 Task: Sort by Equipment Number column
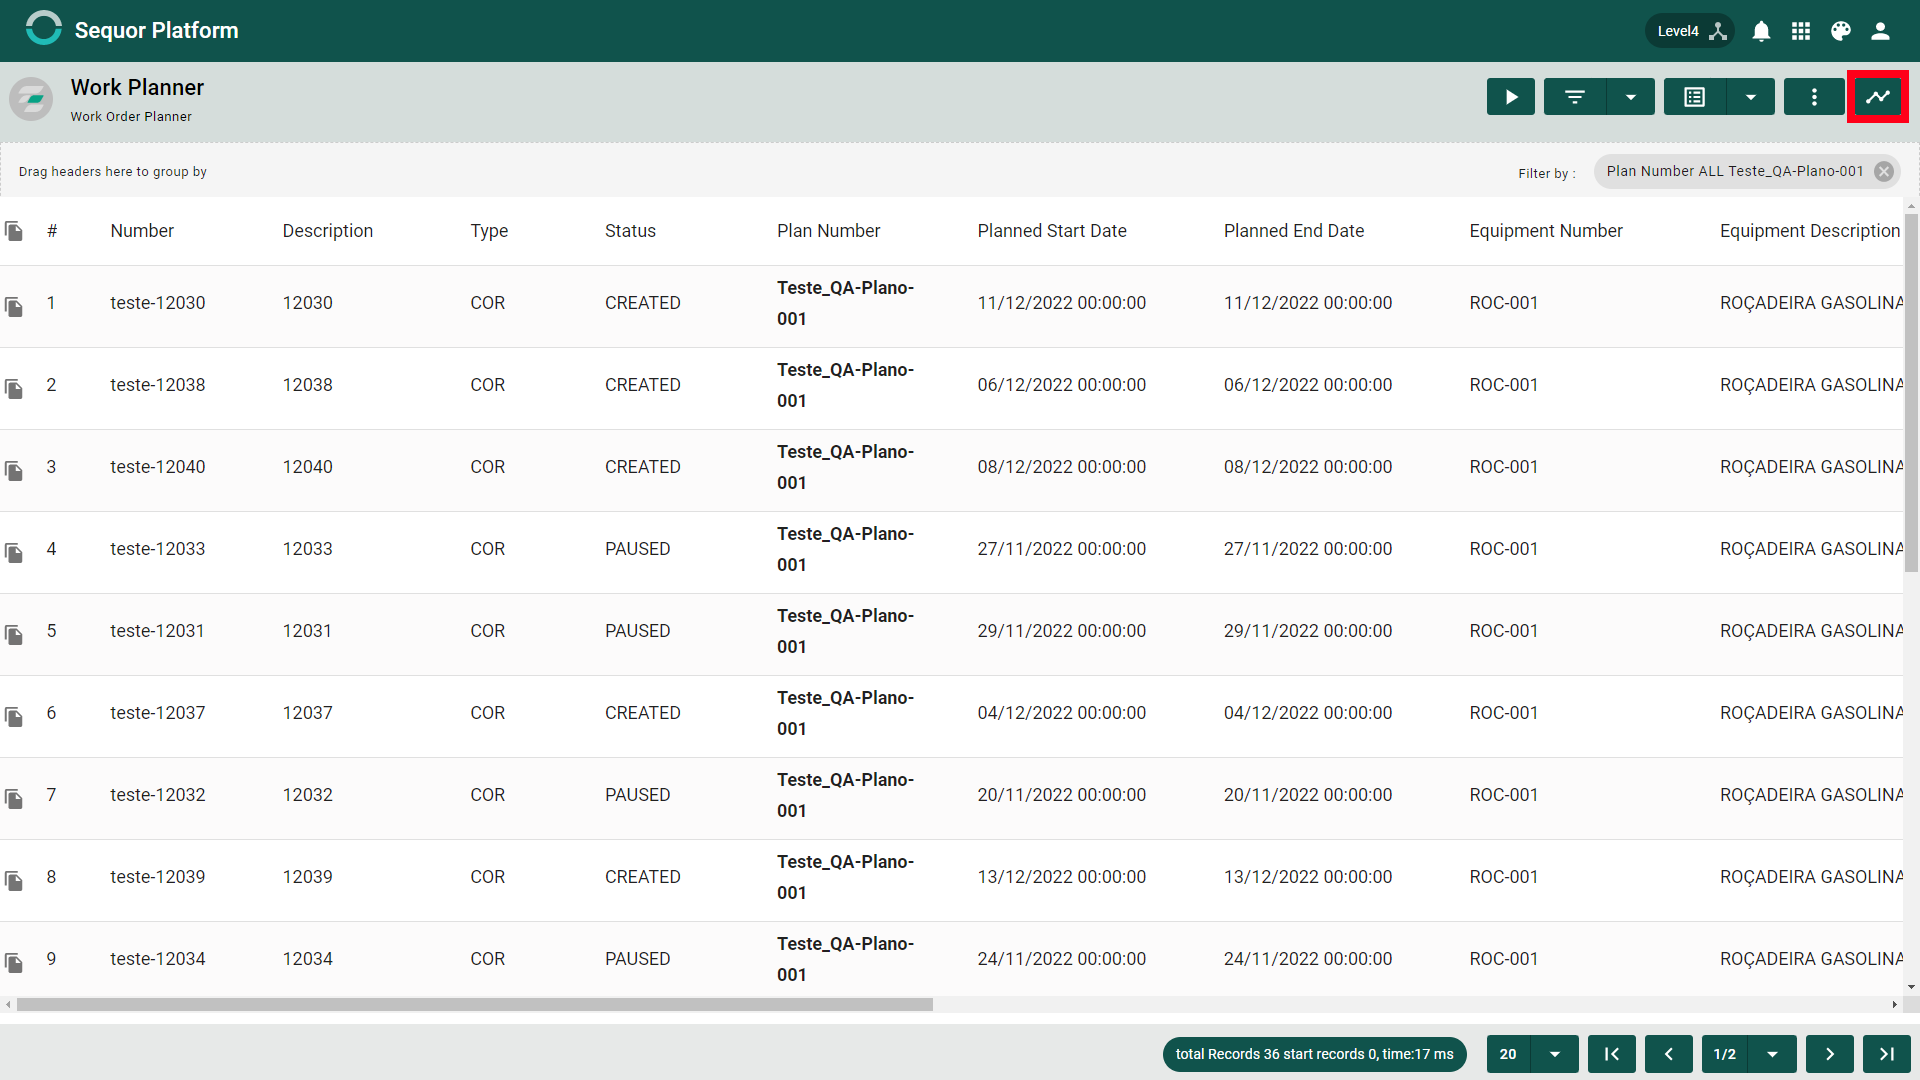[x=1546, y=231]
